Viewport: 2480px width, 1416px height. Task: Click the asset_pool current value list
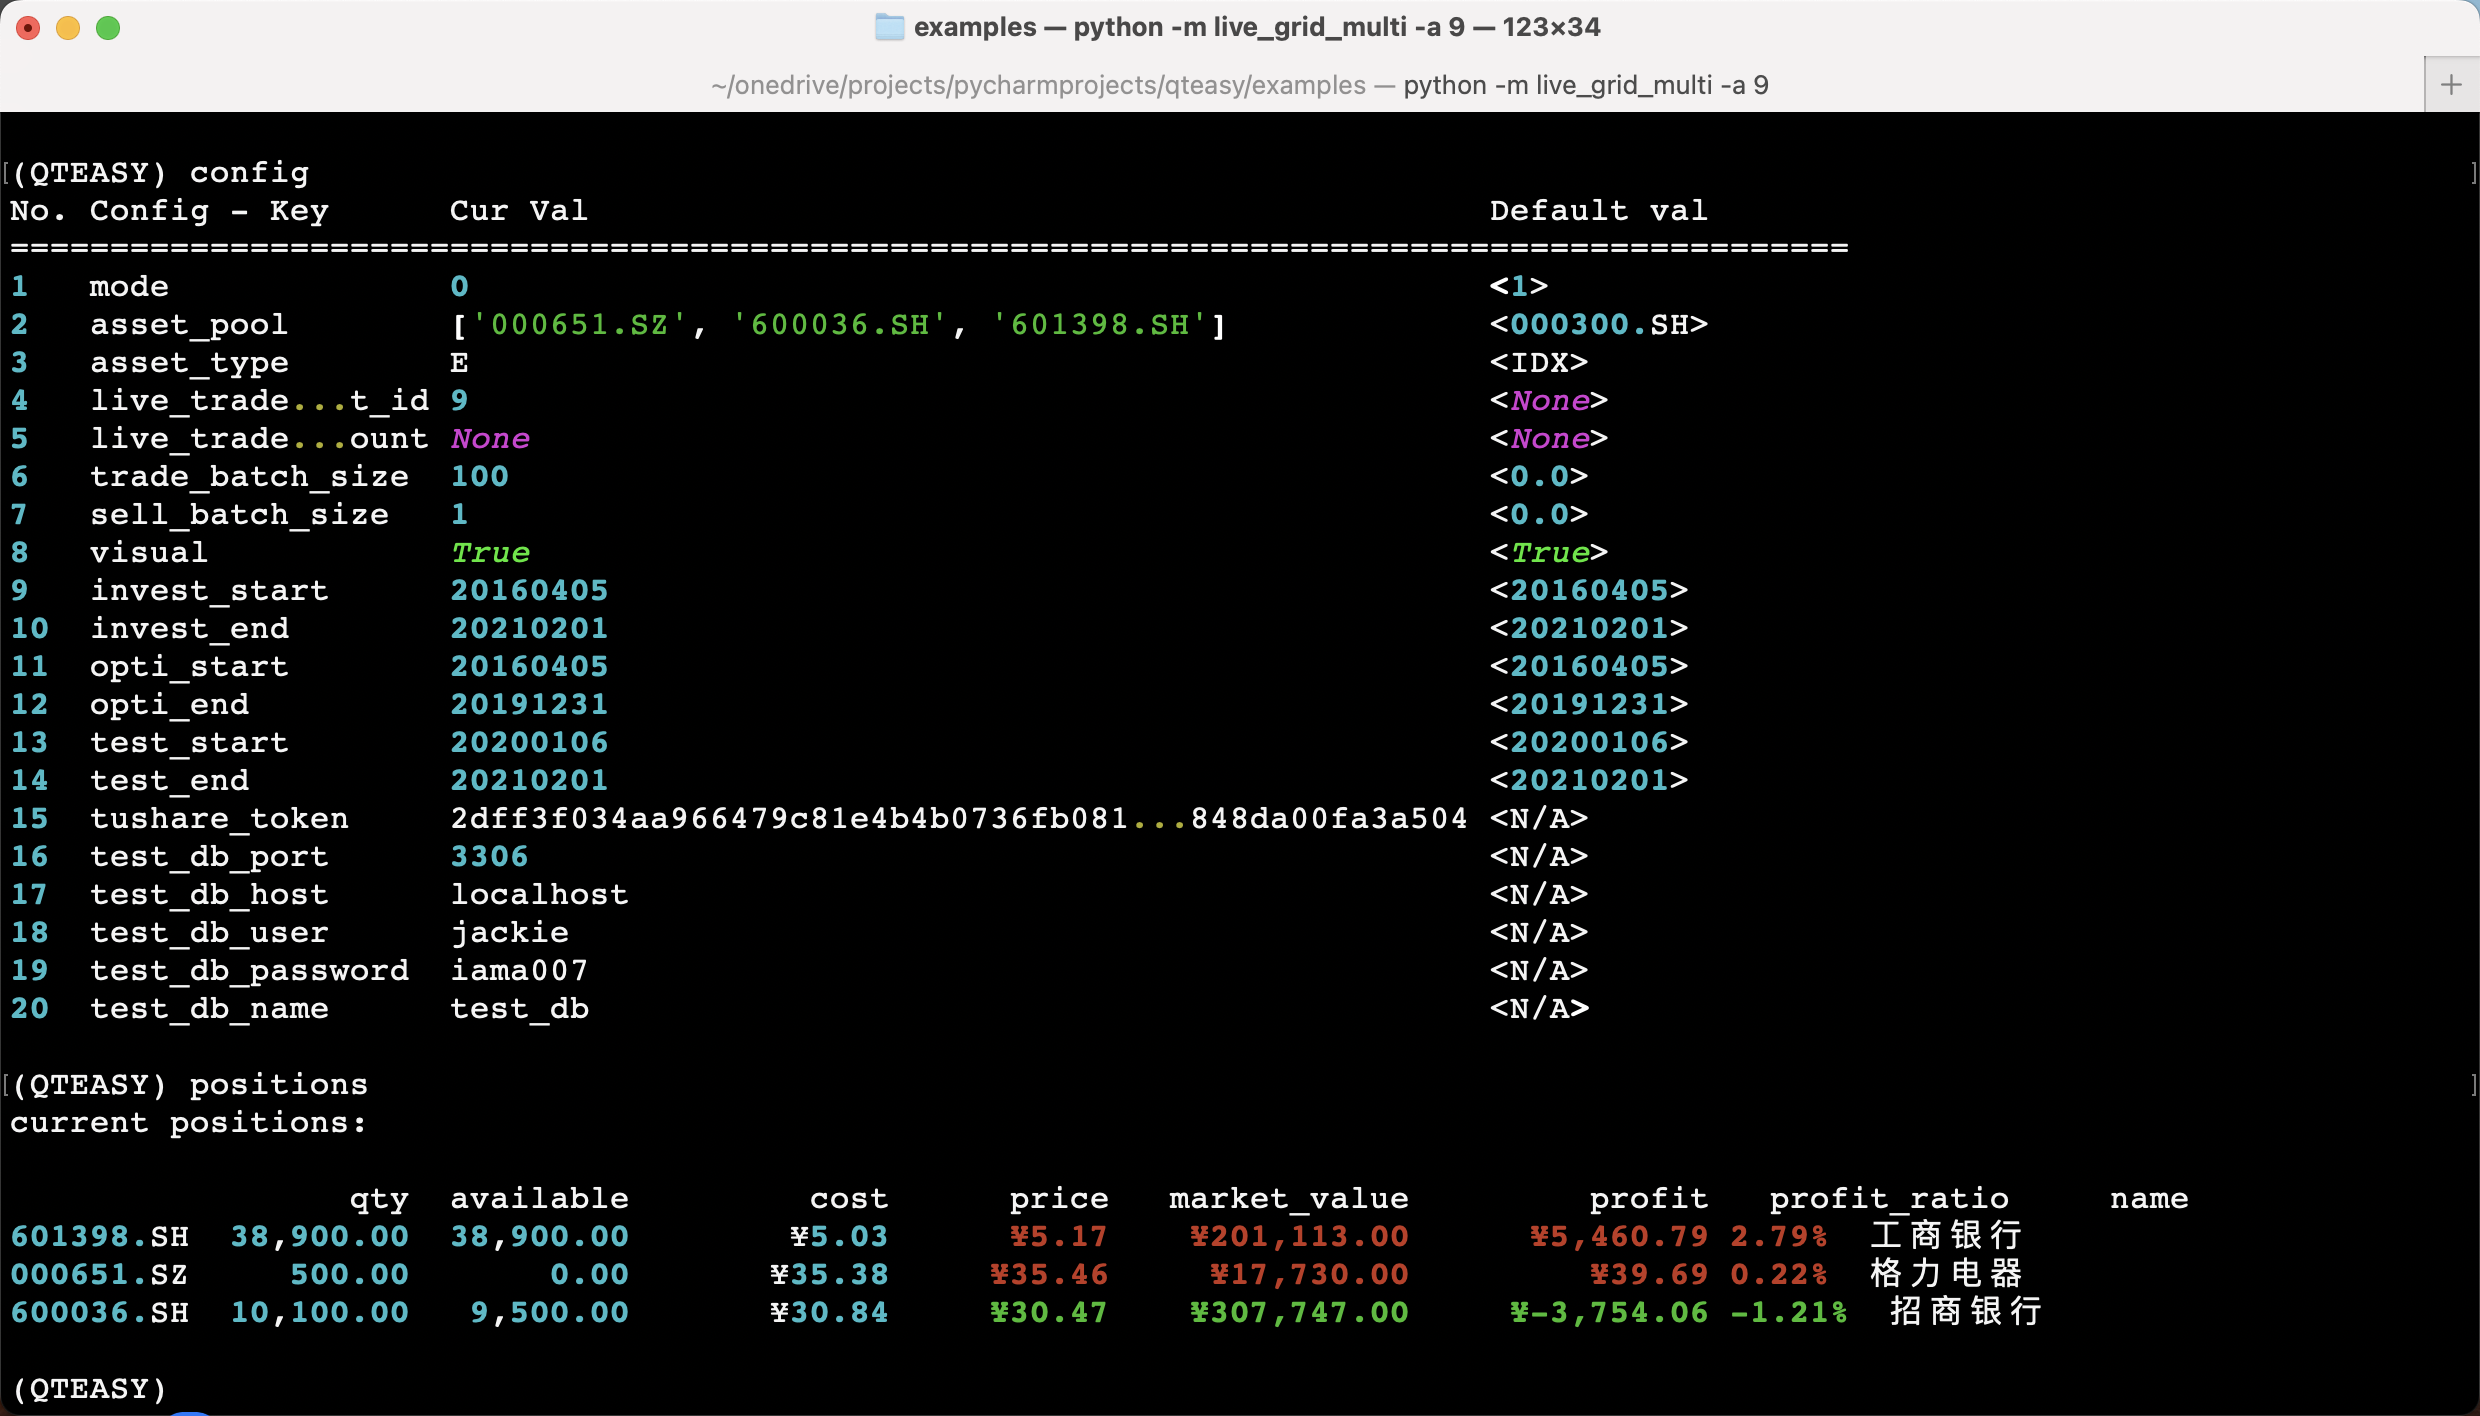click(x=838, y=325)
